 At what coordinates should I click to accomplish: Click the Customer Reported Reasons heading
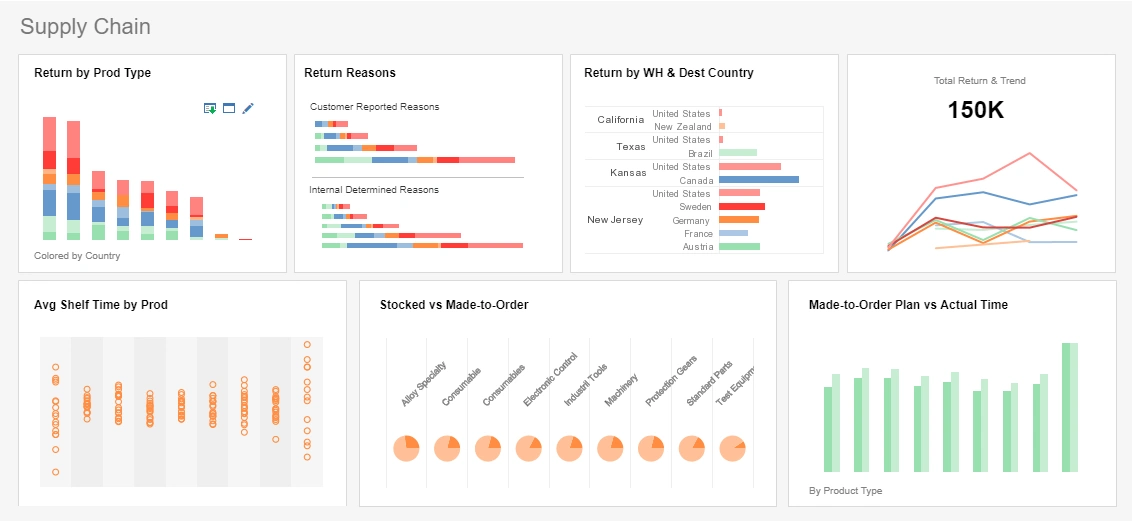[374, 107]
